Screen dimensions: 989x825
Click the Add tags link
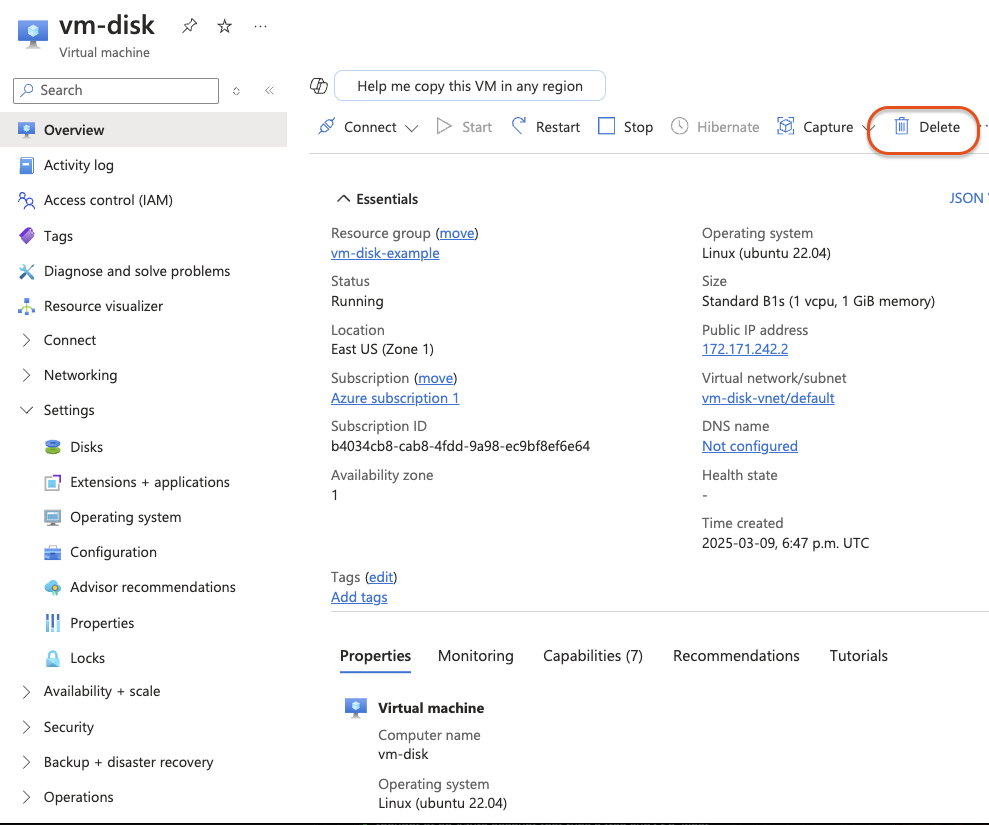pyautogui.click(x=359, y=597)
